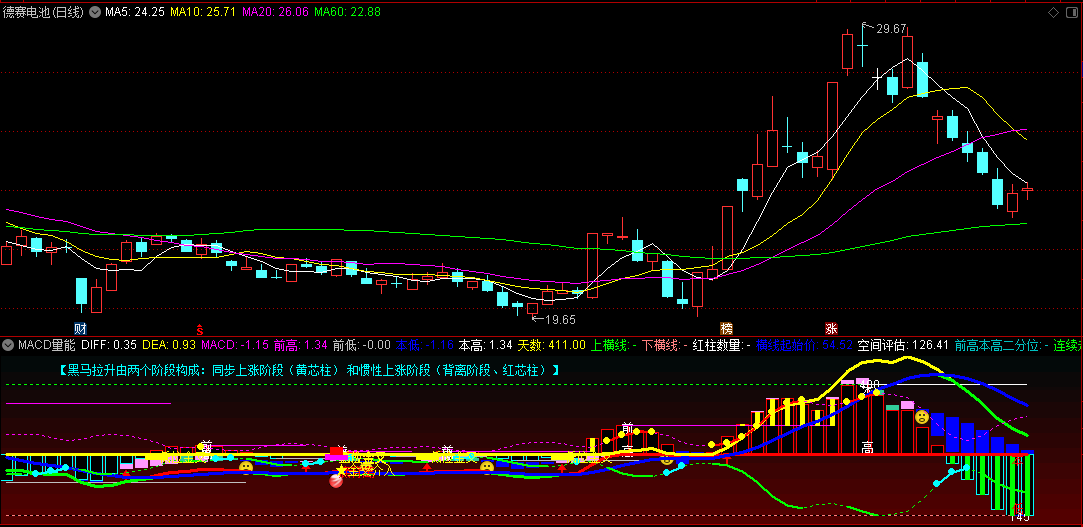The width and height of the screenshot is (1083, 527).
Task: Click the DIFF: 0.35 value
Action: (109, 345)
